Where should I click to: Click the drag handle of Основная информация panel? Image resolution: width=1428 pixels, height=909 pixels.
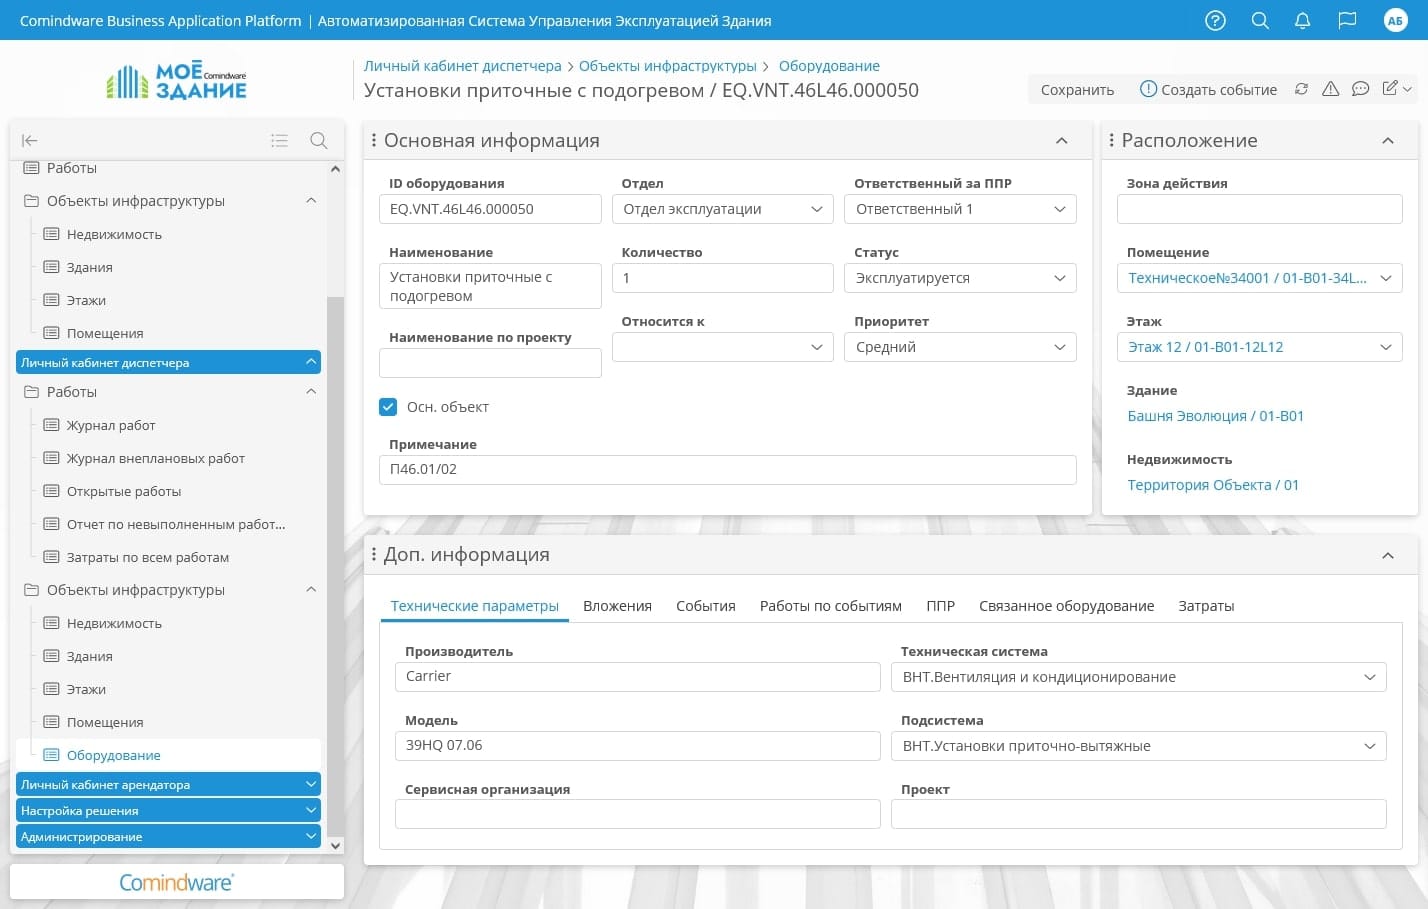point(374,140)
